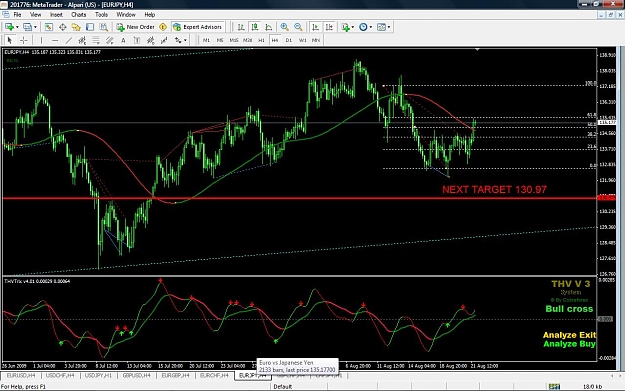Select the crosshair tool

click(x=24, y=40)
